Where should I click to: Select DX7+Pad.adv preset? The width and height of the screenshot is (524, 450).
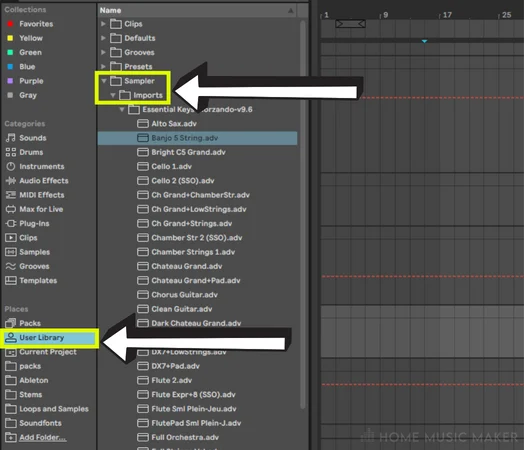point(168,366)
